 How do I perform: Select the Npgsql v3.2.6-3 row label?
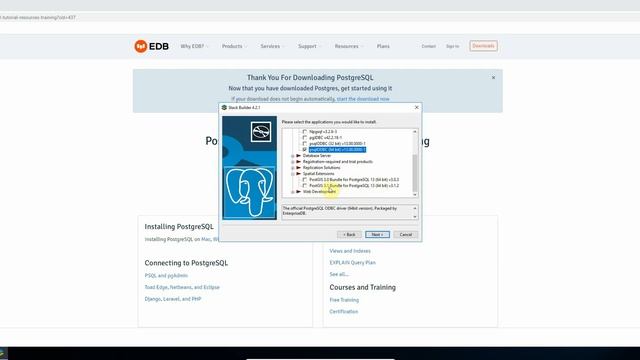pyautogui.click(x=323, y=132)
